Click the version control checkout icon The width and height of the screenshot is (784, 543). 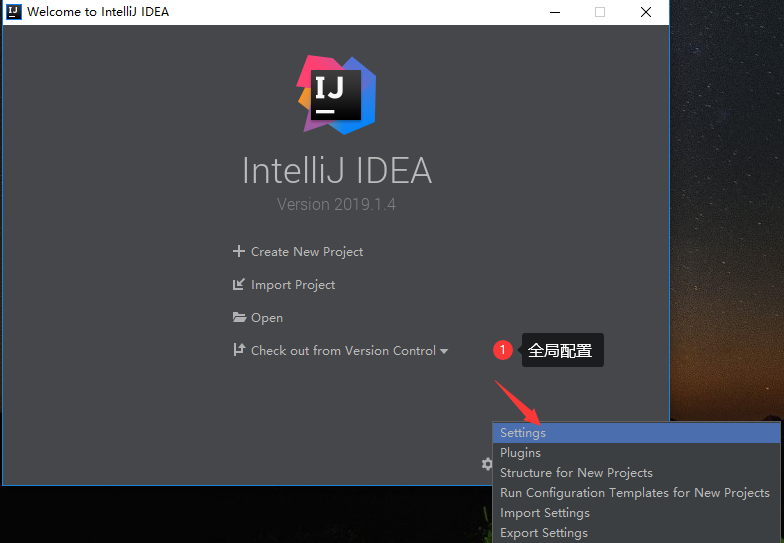(238, 351)
